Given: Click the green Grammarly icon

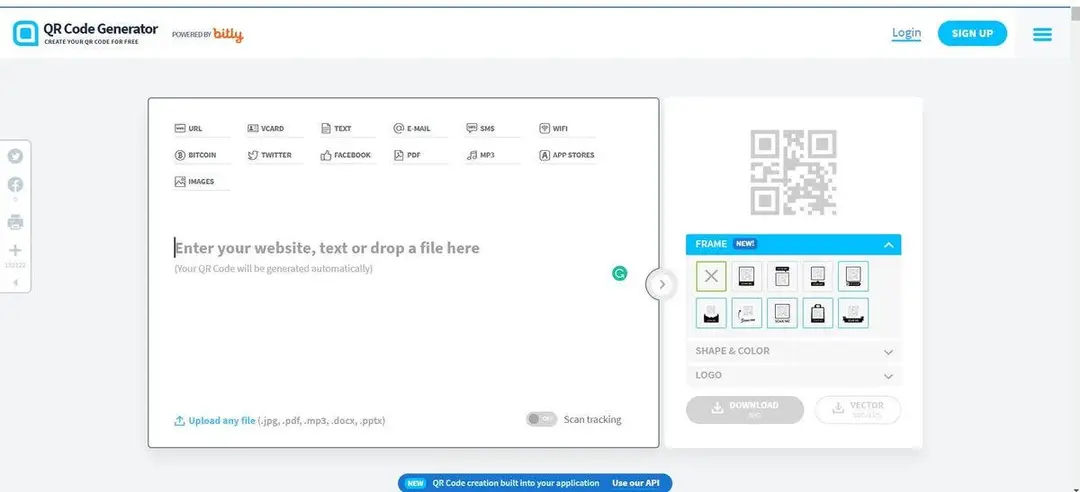Looking at the screenshot, I should [x=620, y=274].
